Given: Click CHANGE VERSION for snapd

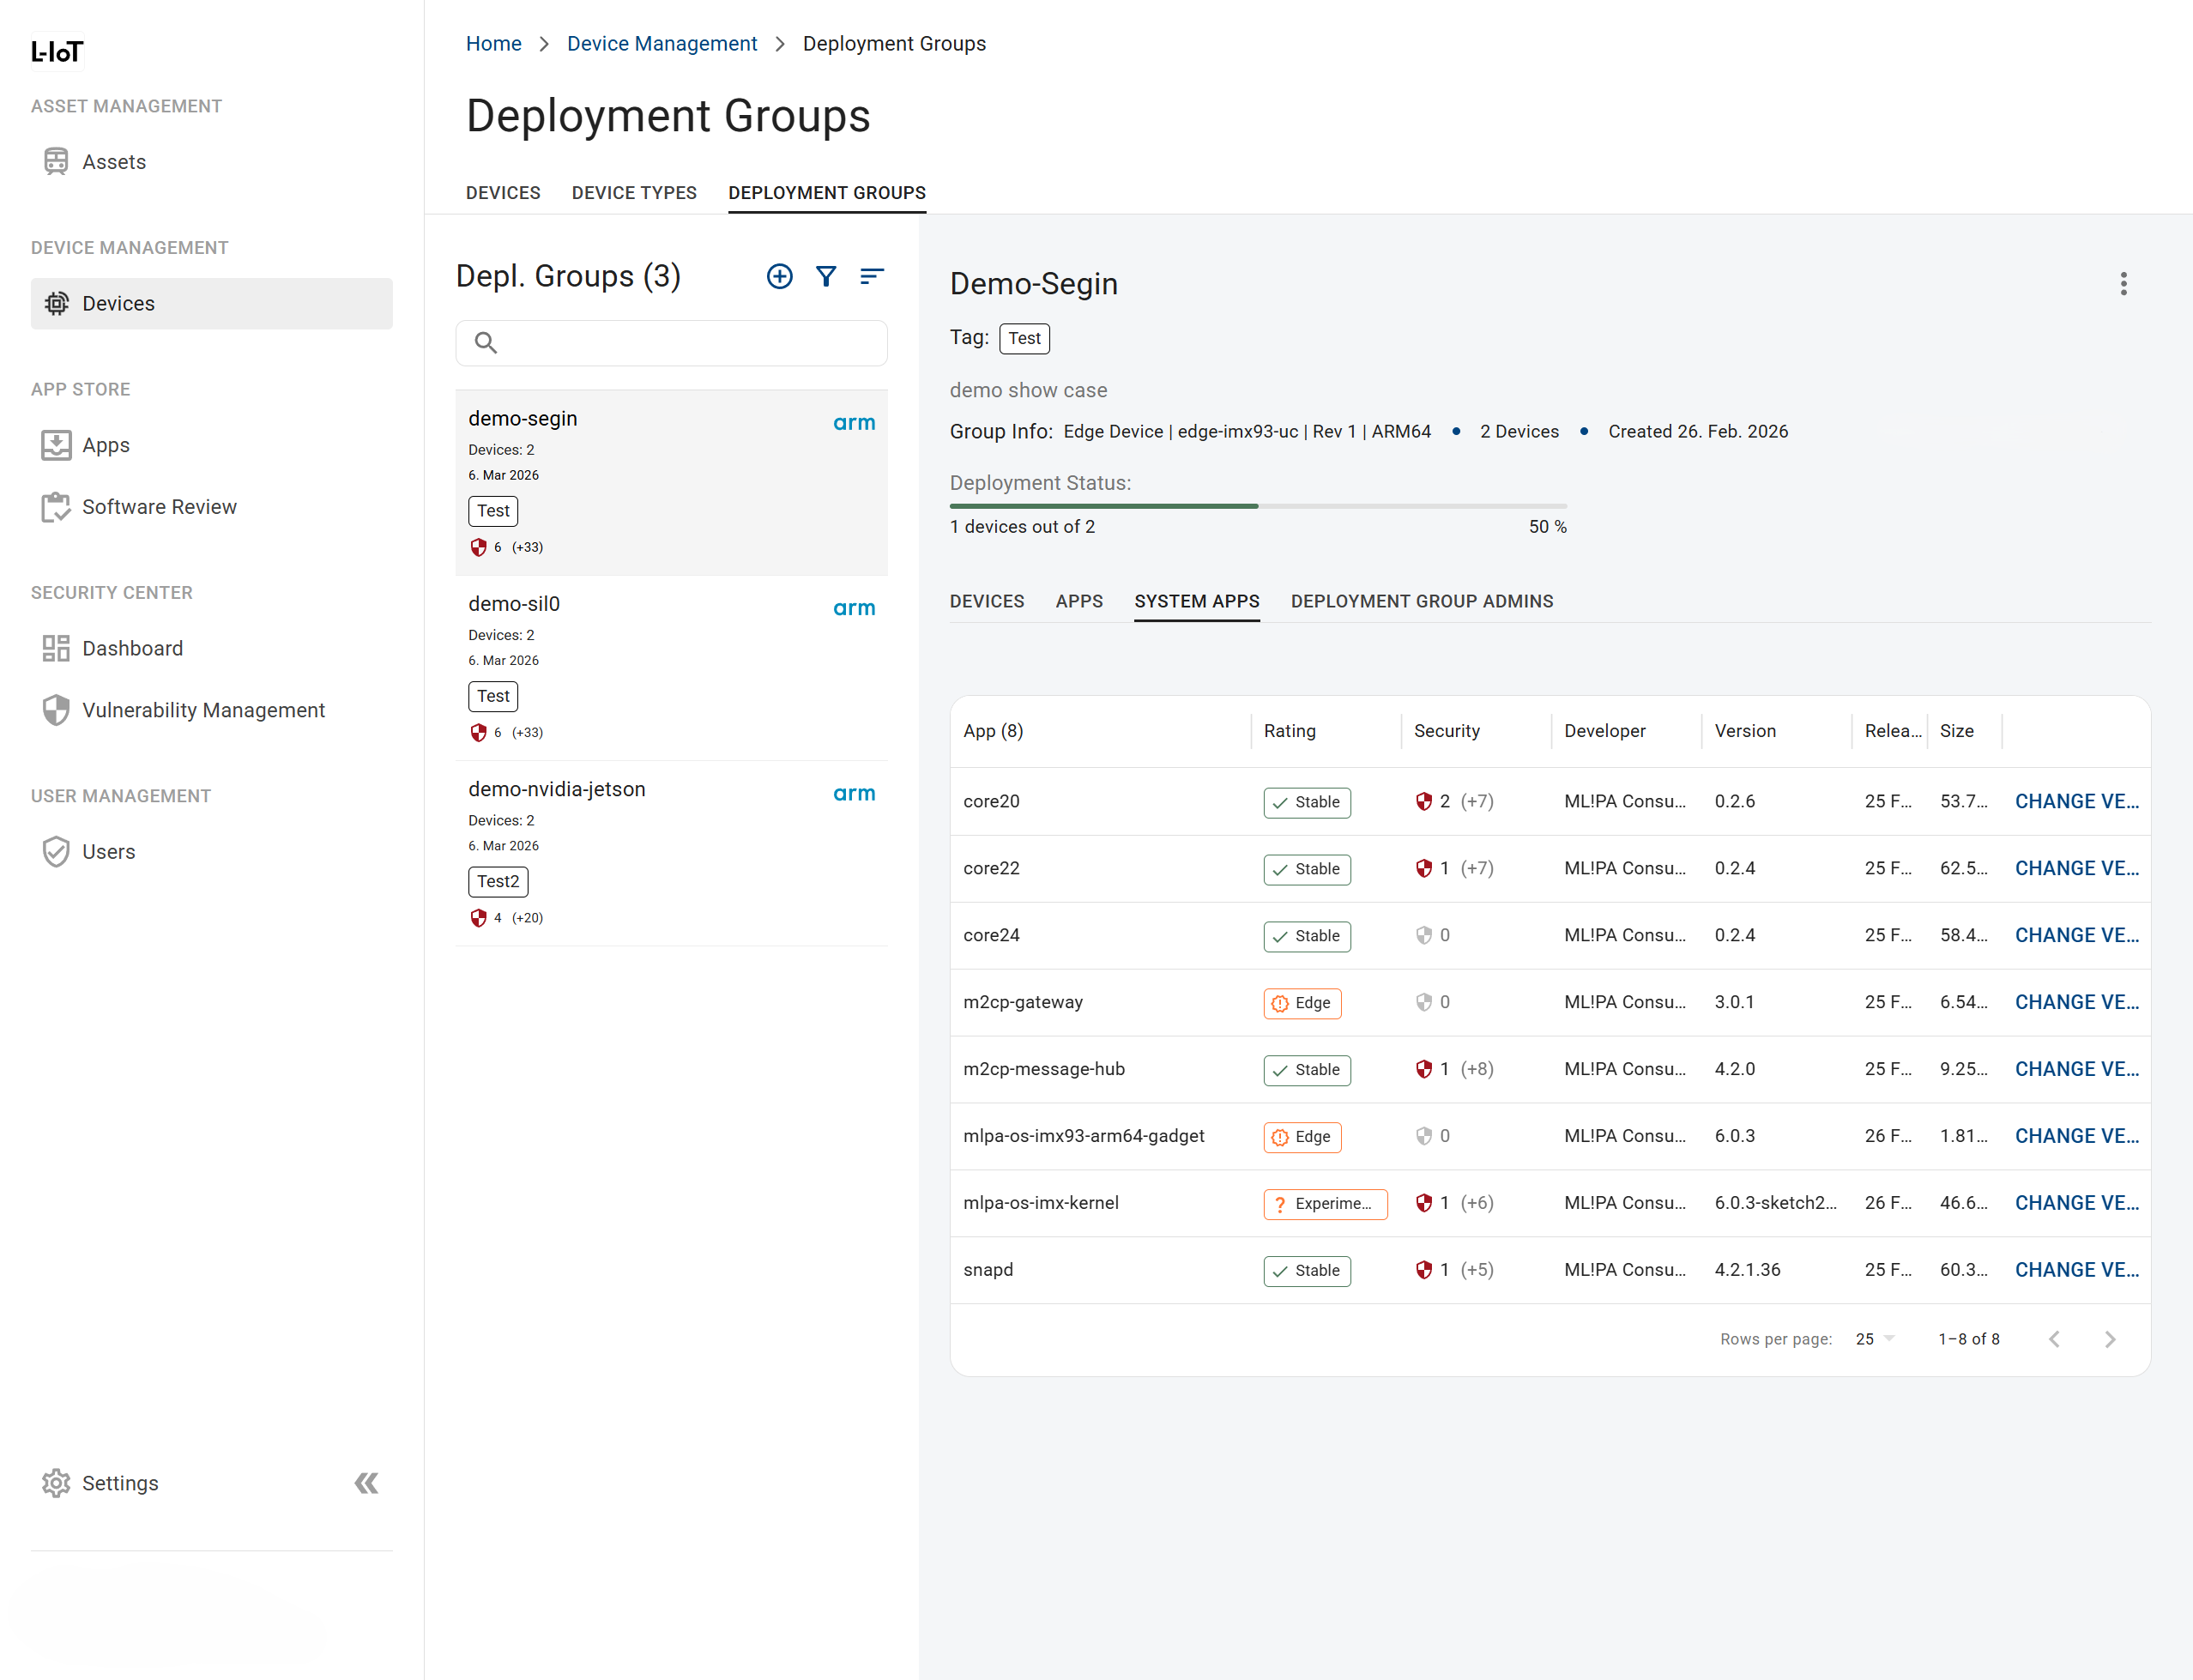Looking at the screenshot, I should point(2076,1269).
